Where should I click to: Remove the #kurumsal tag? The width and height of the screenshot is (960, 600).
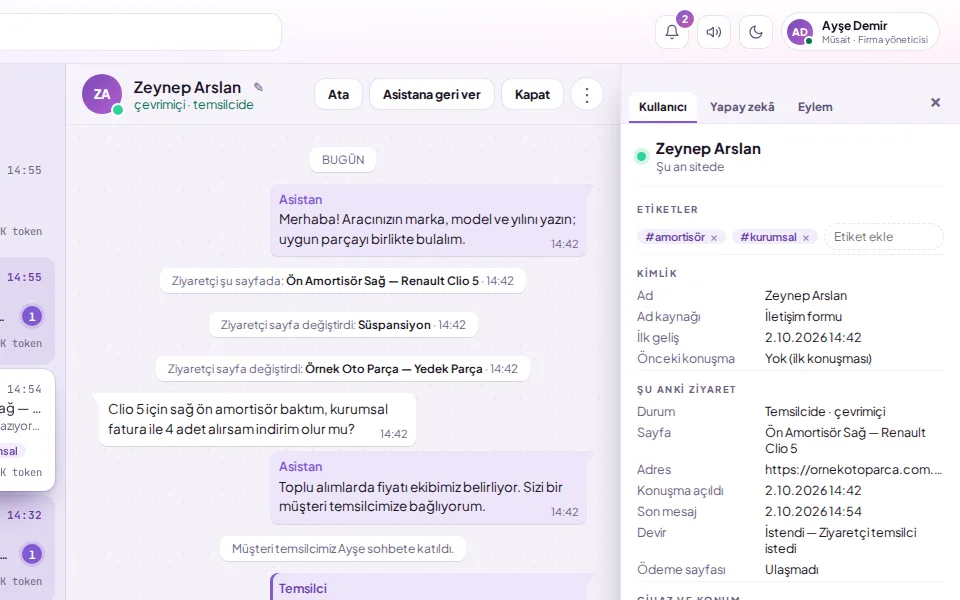[806, 238]
